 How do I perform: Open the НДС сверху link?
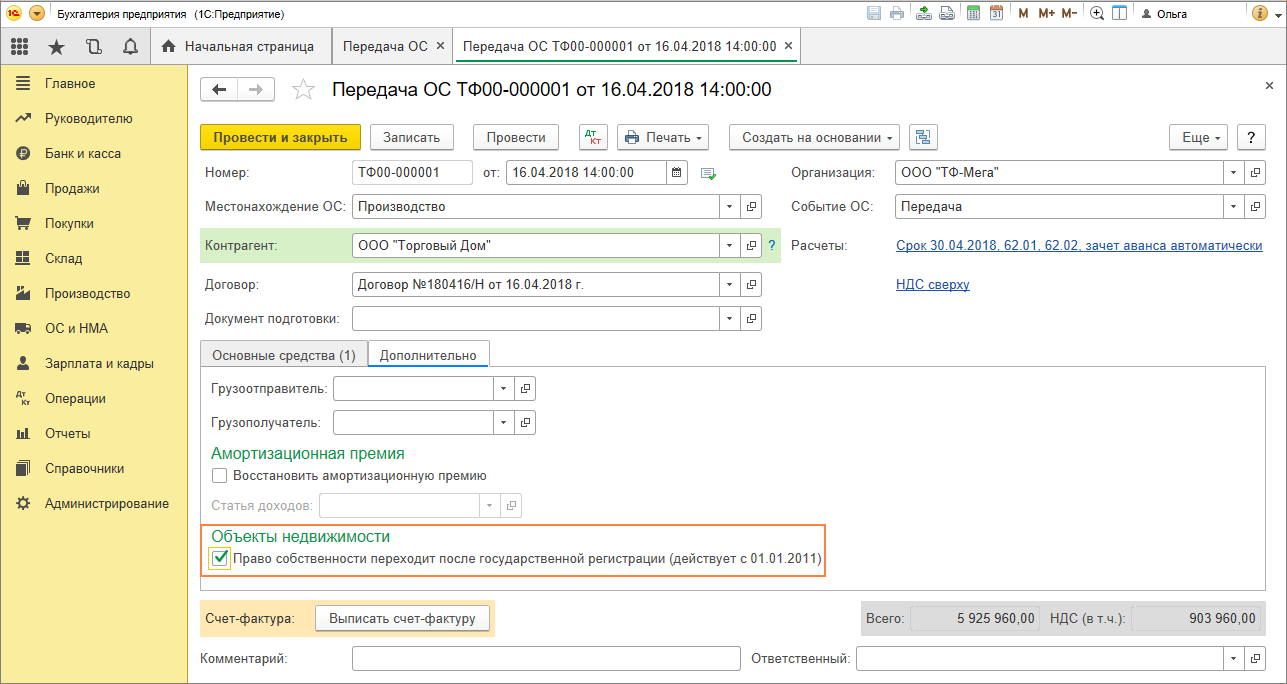coord(932,285)
